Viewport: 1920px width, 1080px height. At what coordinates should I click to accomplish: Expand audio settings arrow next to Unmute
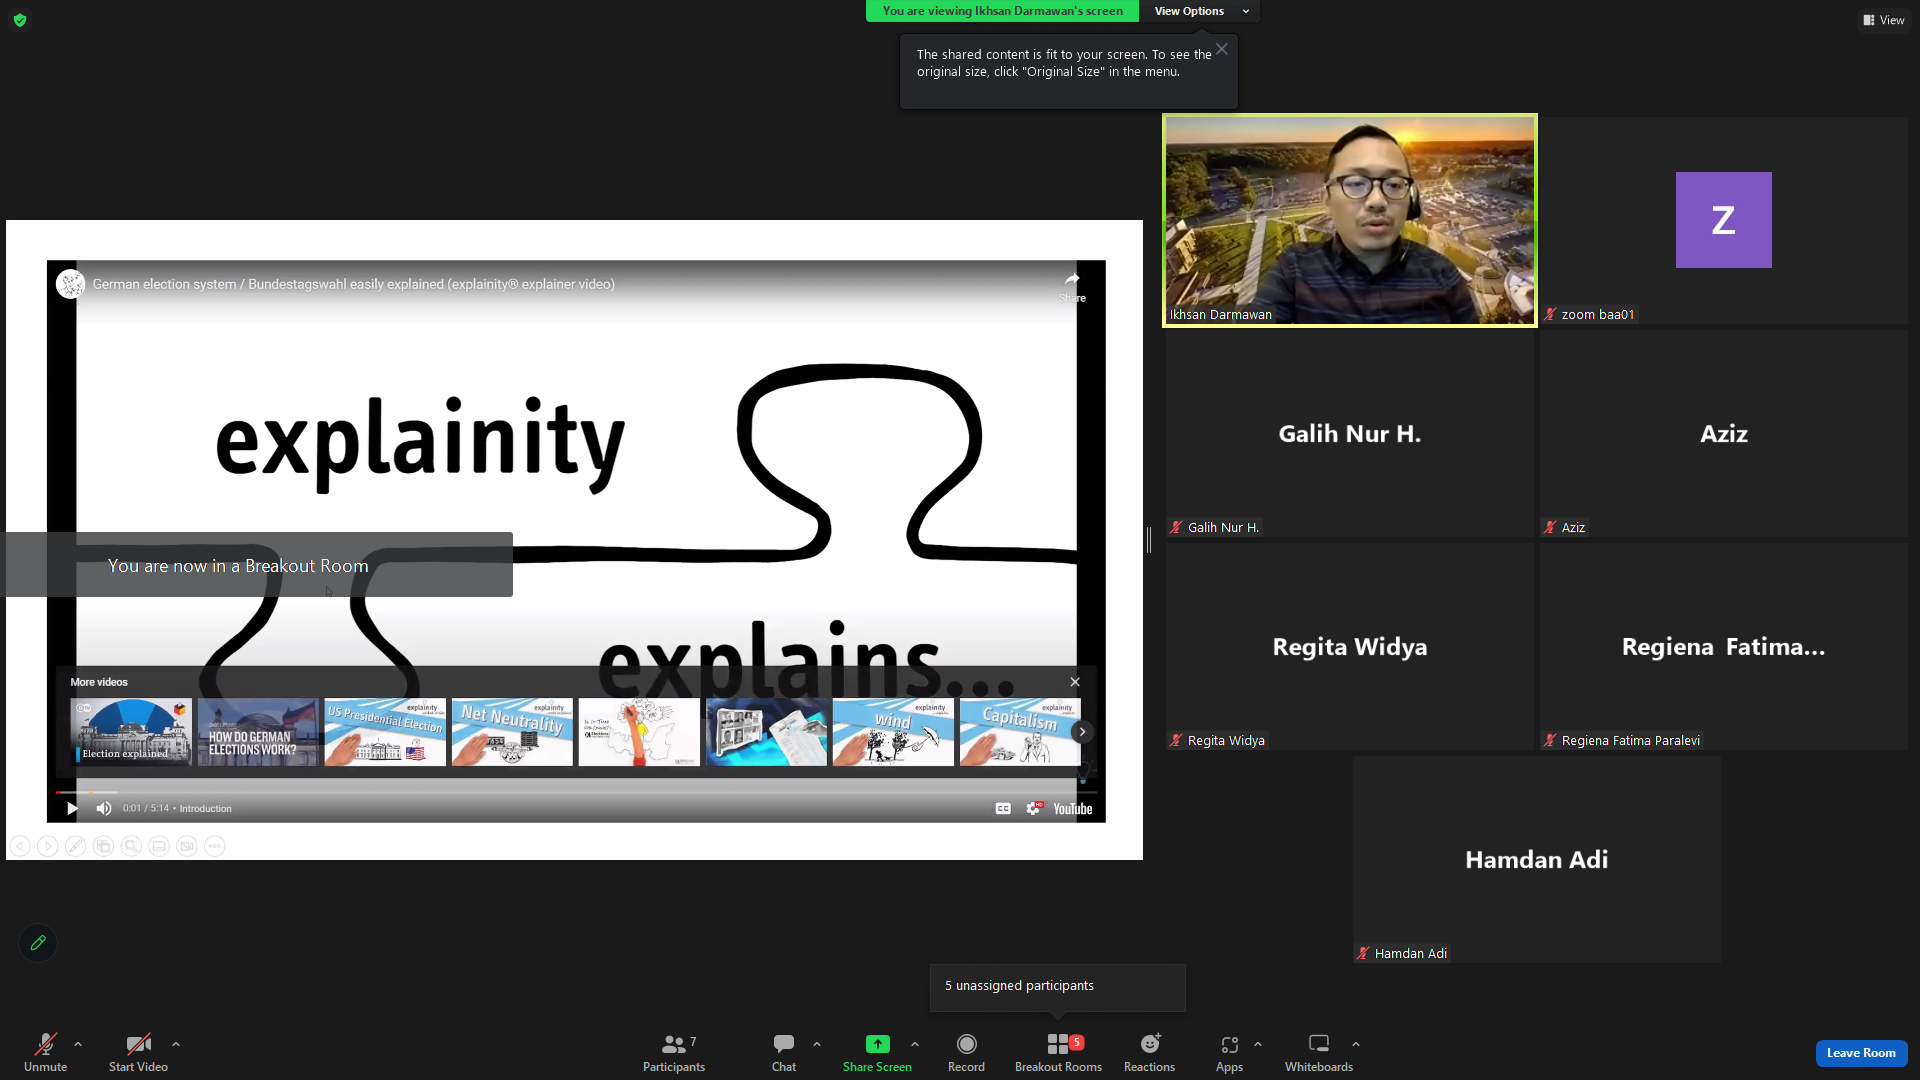point(78,1044)
